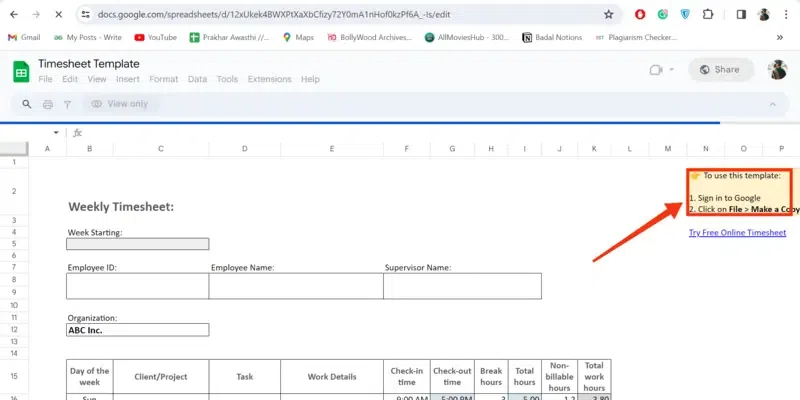Viewport: 800px width, 400px height.
Task: Click the site info icon in address bar
Action: 86,15
